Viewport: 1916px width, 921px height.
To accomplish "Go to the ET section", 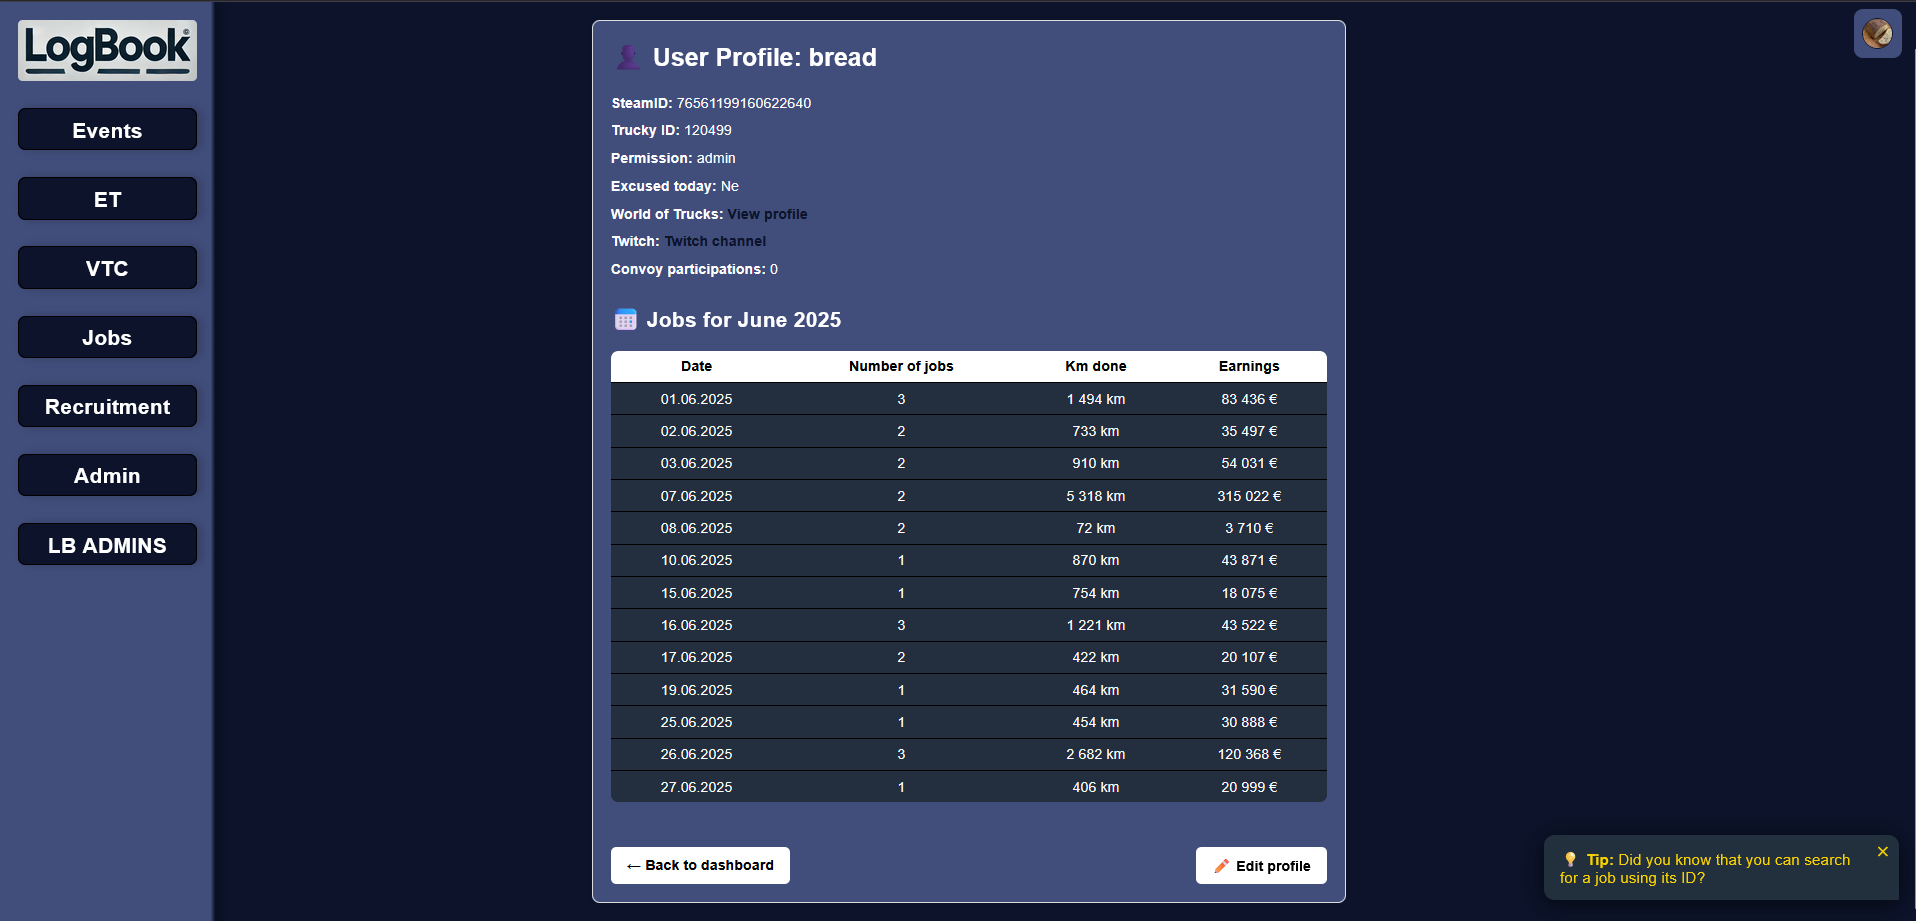I will (x=107, y=199).
